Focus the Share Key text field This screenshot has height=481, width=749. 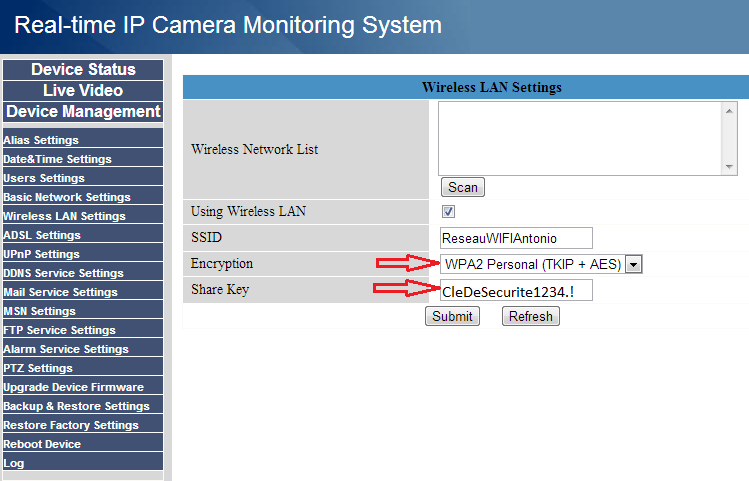coord(516,290)
